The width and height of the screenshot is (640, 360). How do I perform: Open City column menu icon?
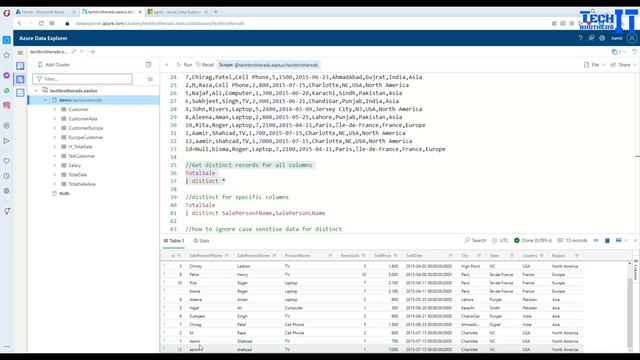click(x=479, y=256)
